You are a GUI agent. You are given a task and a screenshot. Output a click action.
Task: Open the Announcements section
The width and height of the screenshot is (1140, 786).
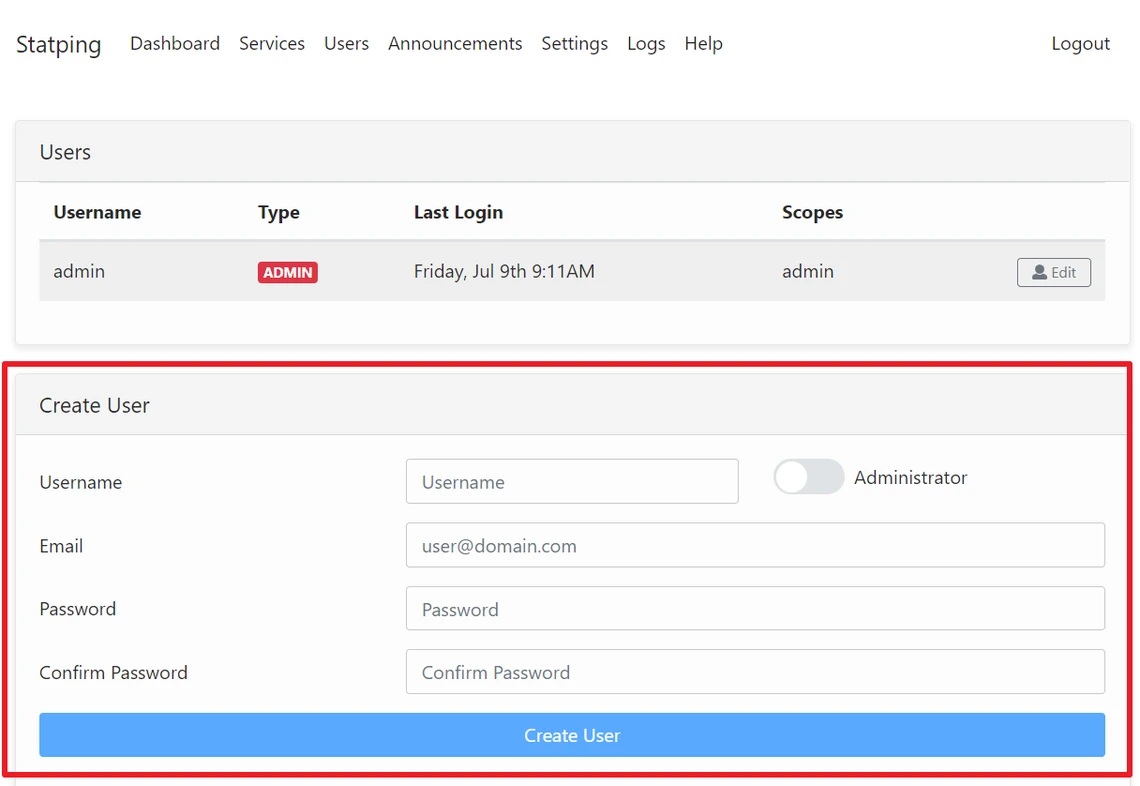(455, 44)
